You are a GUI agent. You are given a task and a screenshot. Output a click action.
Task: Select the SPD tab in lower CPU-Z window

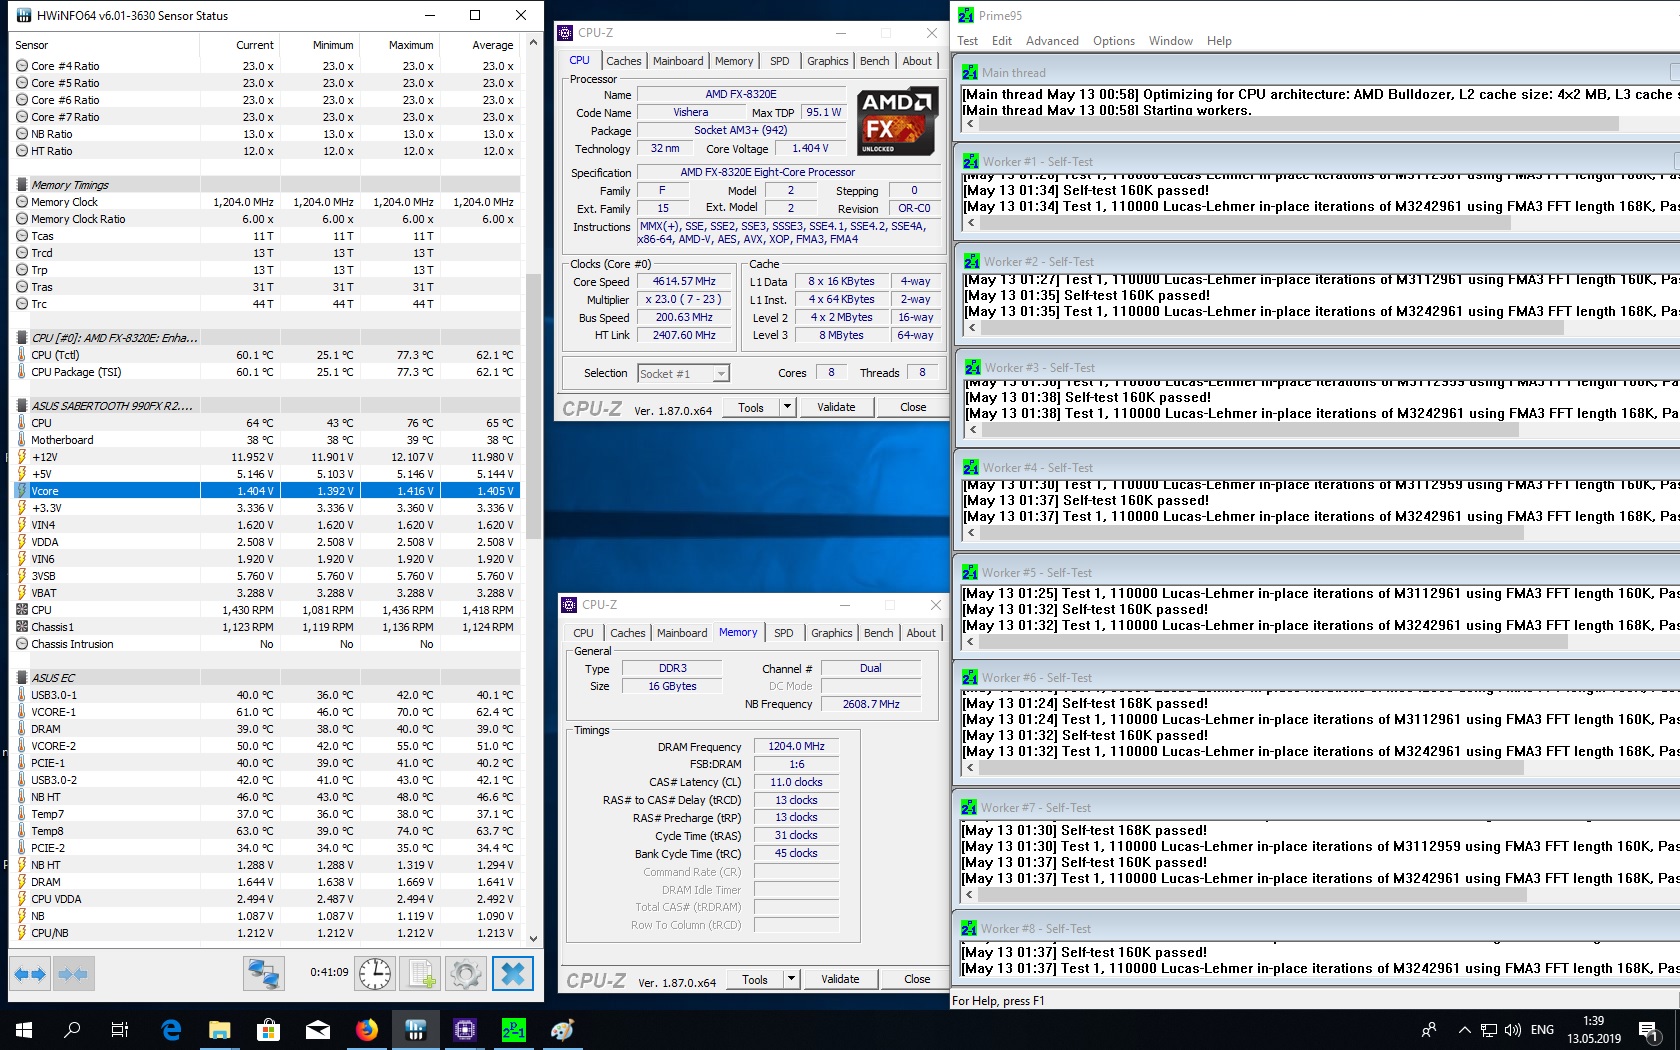(x=784, y=633)
